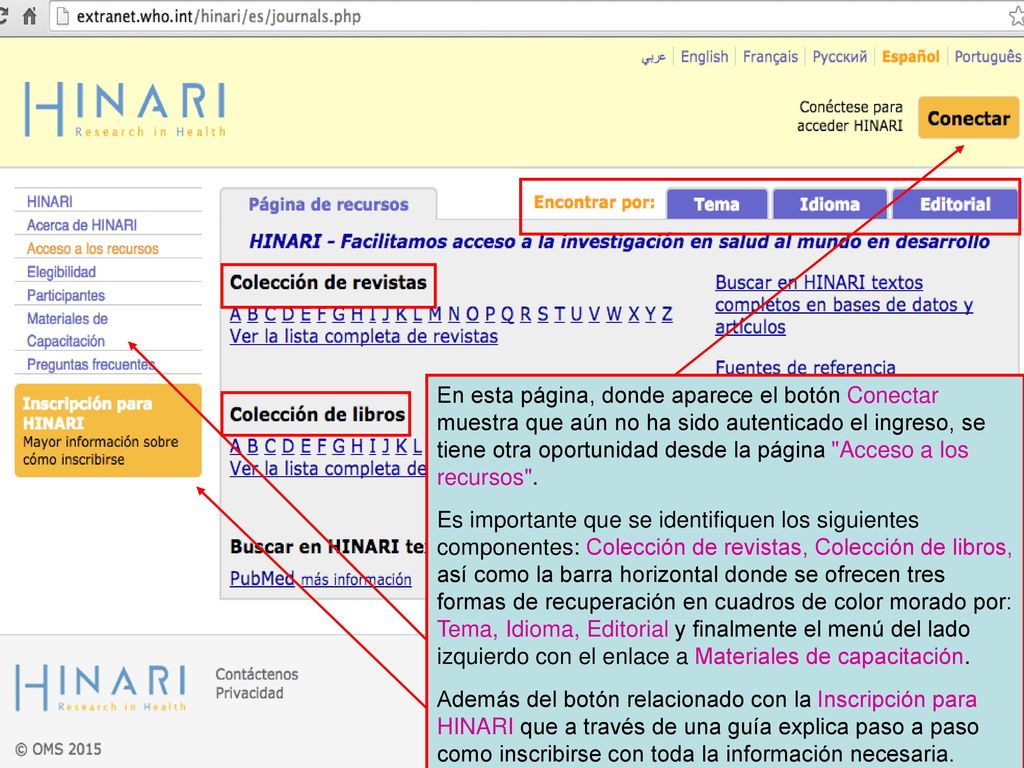Click the HINARI logo in footer
Screen dimensions: 1024x768
coord(101,688)
